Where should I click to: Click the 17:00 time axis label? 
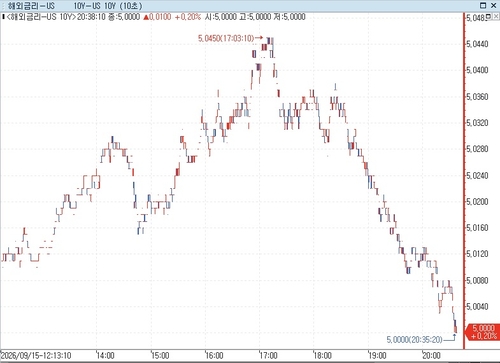click(269, 355)
